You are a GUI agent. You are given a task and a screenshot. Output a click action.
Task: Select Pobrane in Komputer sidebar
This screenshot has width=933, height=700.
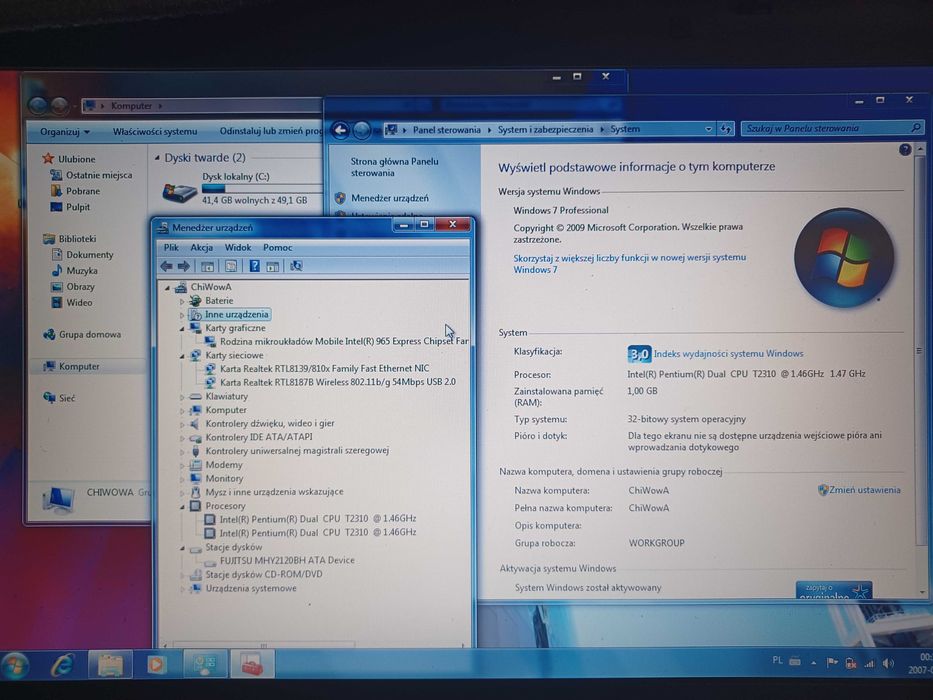click(x=83, y=191)
